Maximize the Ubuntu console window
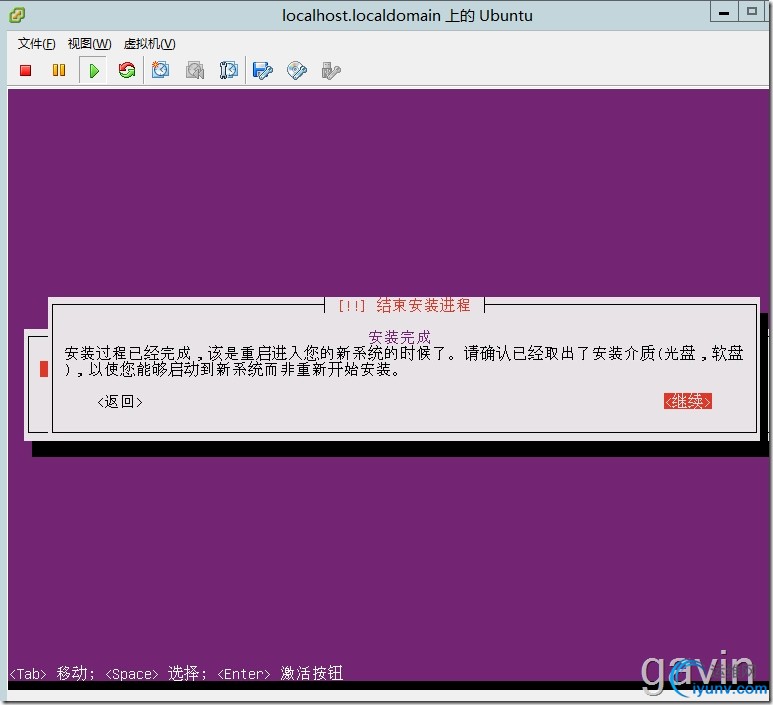The image size is (773, 705). (752, 12)
